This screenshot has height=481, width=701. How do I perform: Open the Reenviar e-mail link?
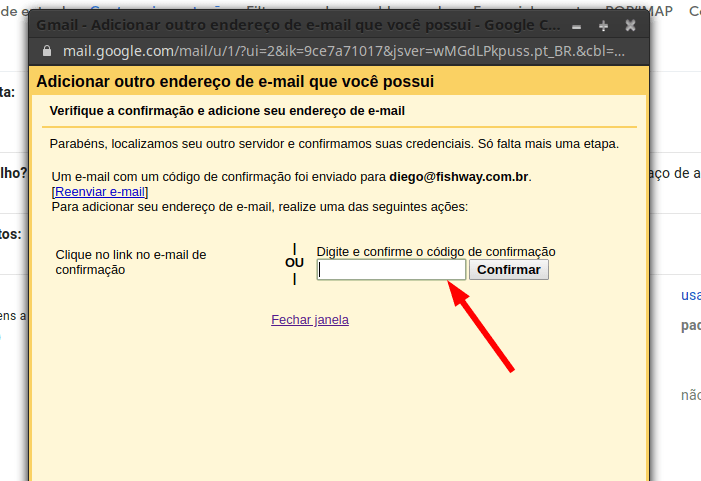pyautogui.click(x=100, y=192)
